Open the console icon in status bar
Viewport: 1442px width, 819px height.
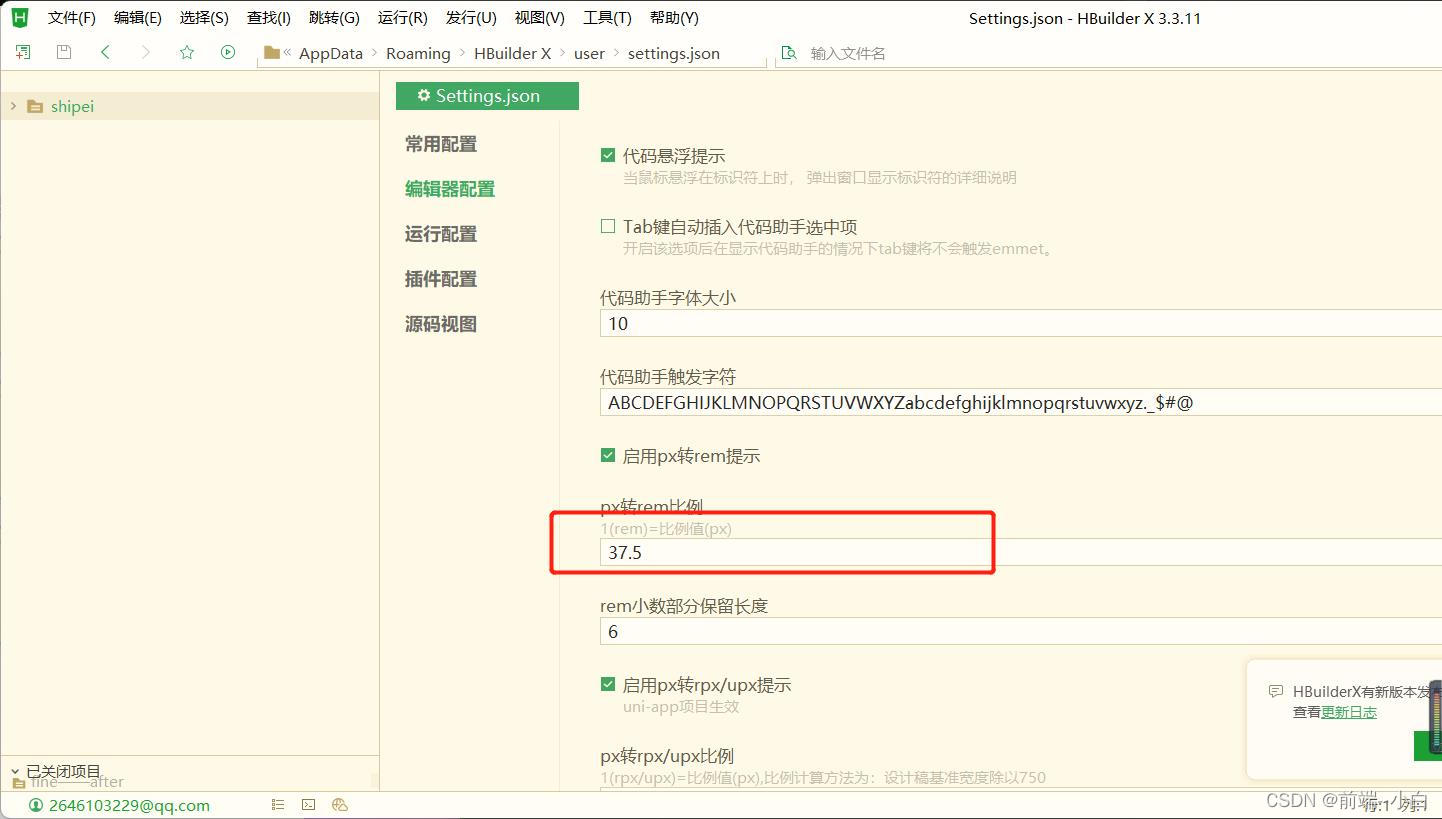308,804
